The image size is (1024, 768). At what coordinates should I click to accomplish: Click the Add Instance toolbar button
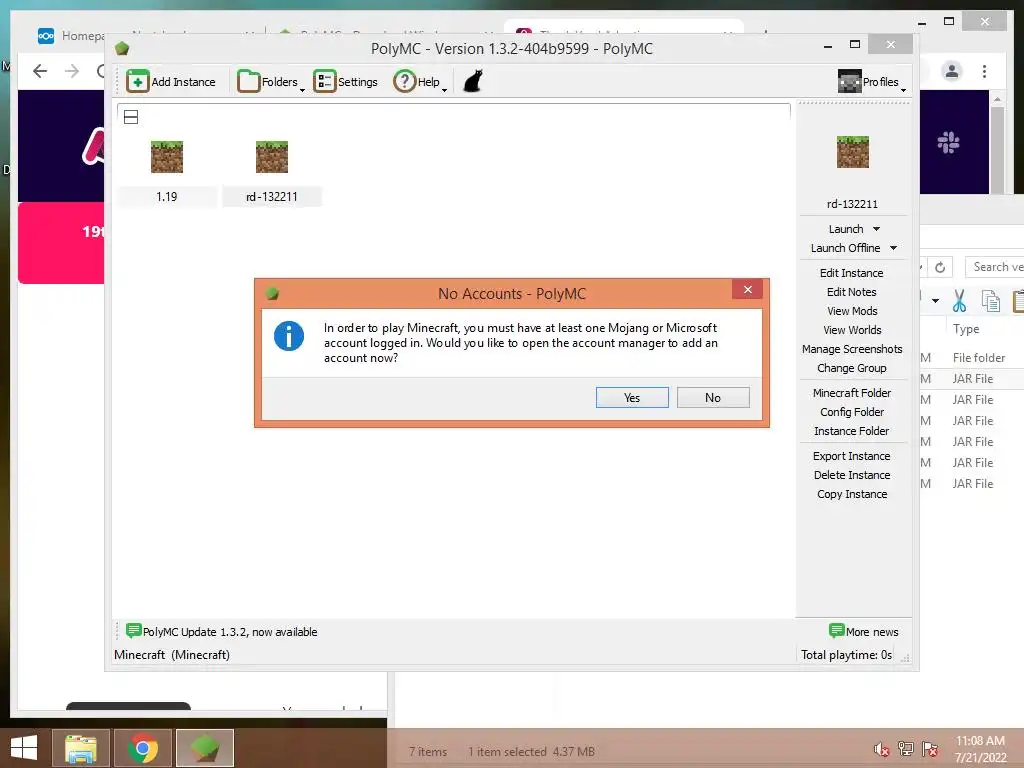point(170,82)
